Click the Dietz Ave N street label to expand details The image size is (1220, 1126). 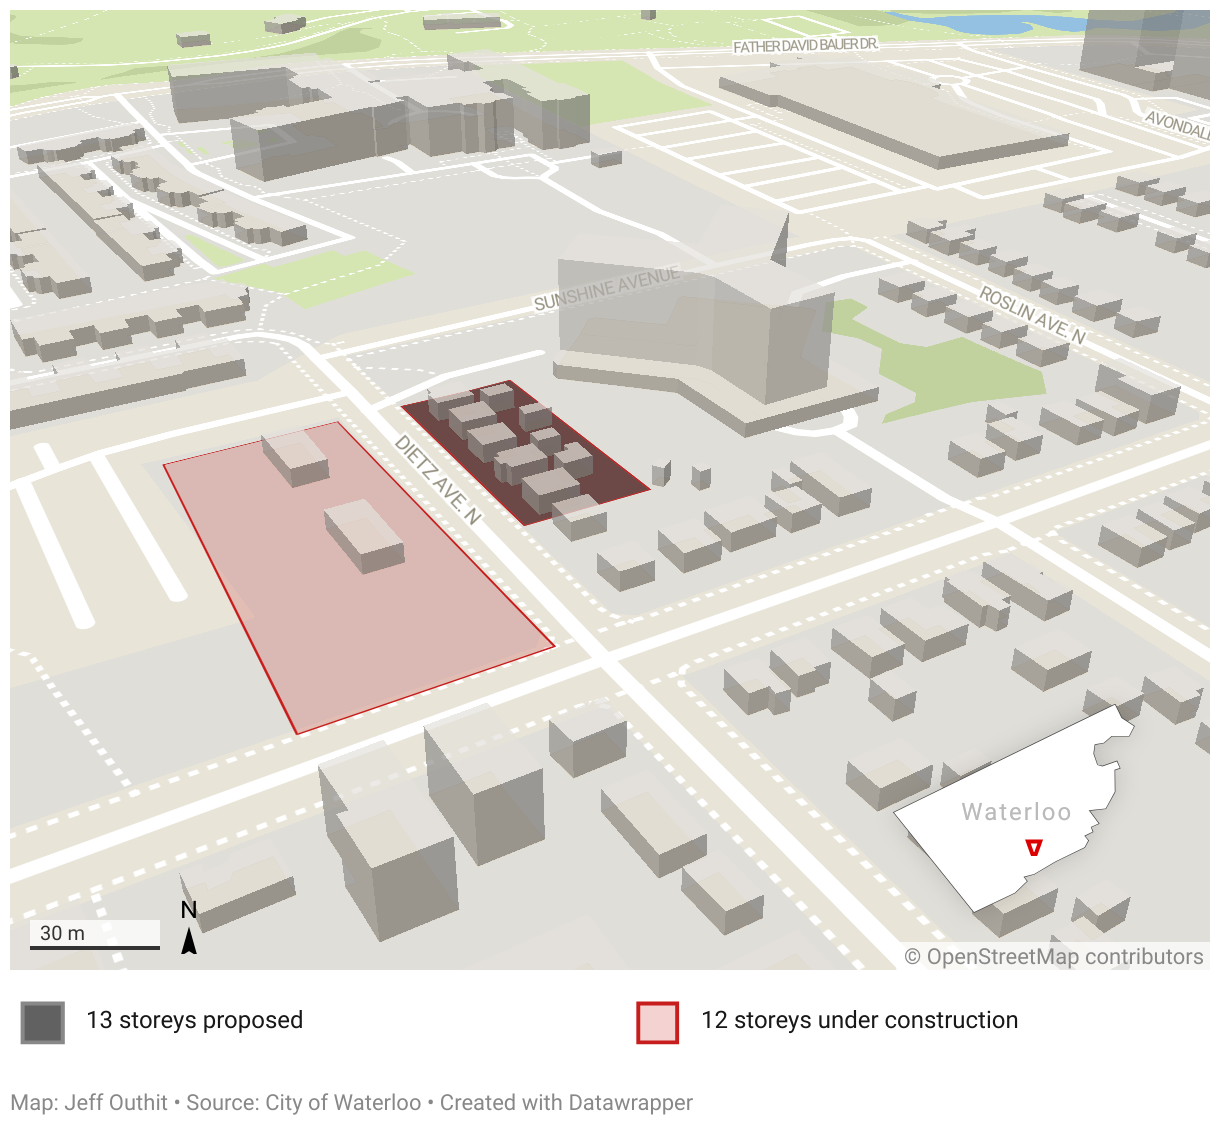pos(440,478)
